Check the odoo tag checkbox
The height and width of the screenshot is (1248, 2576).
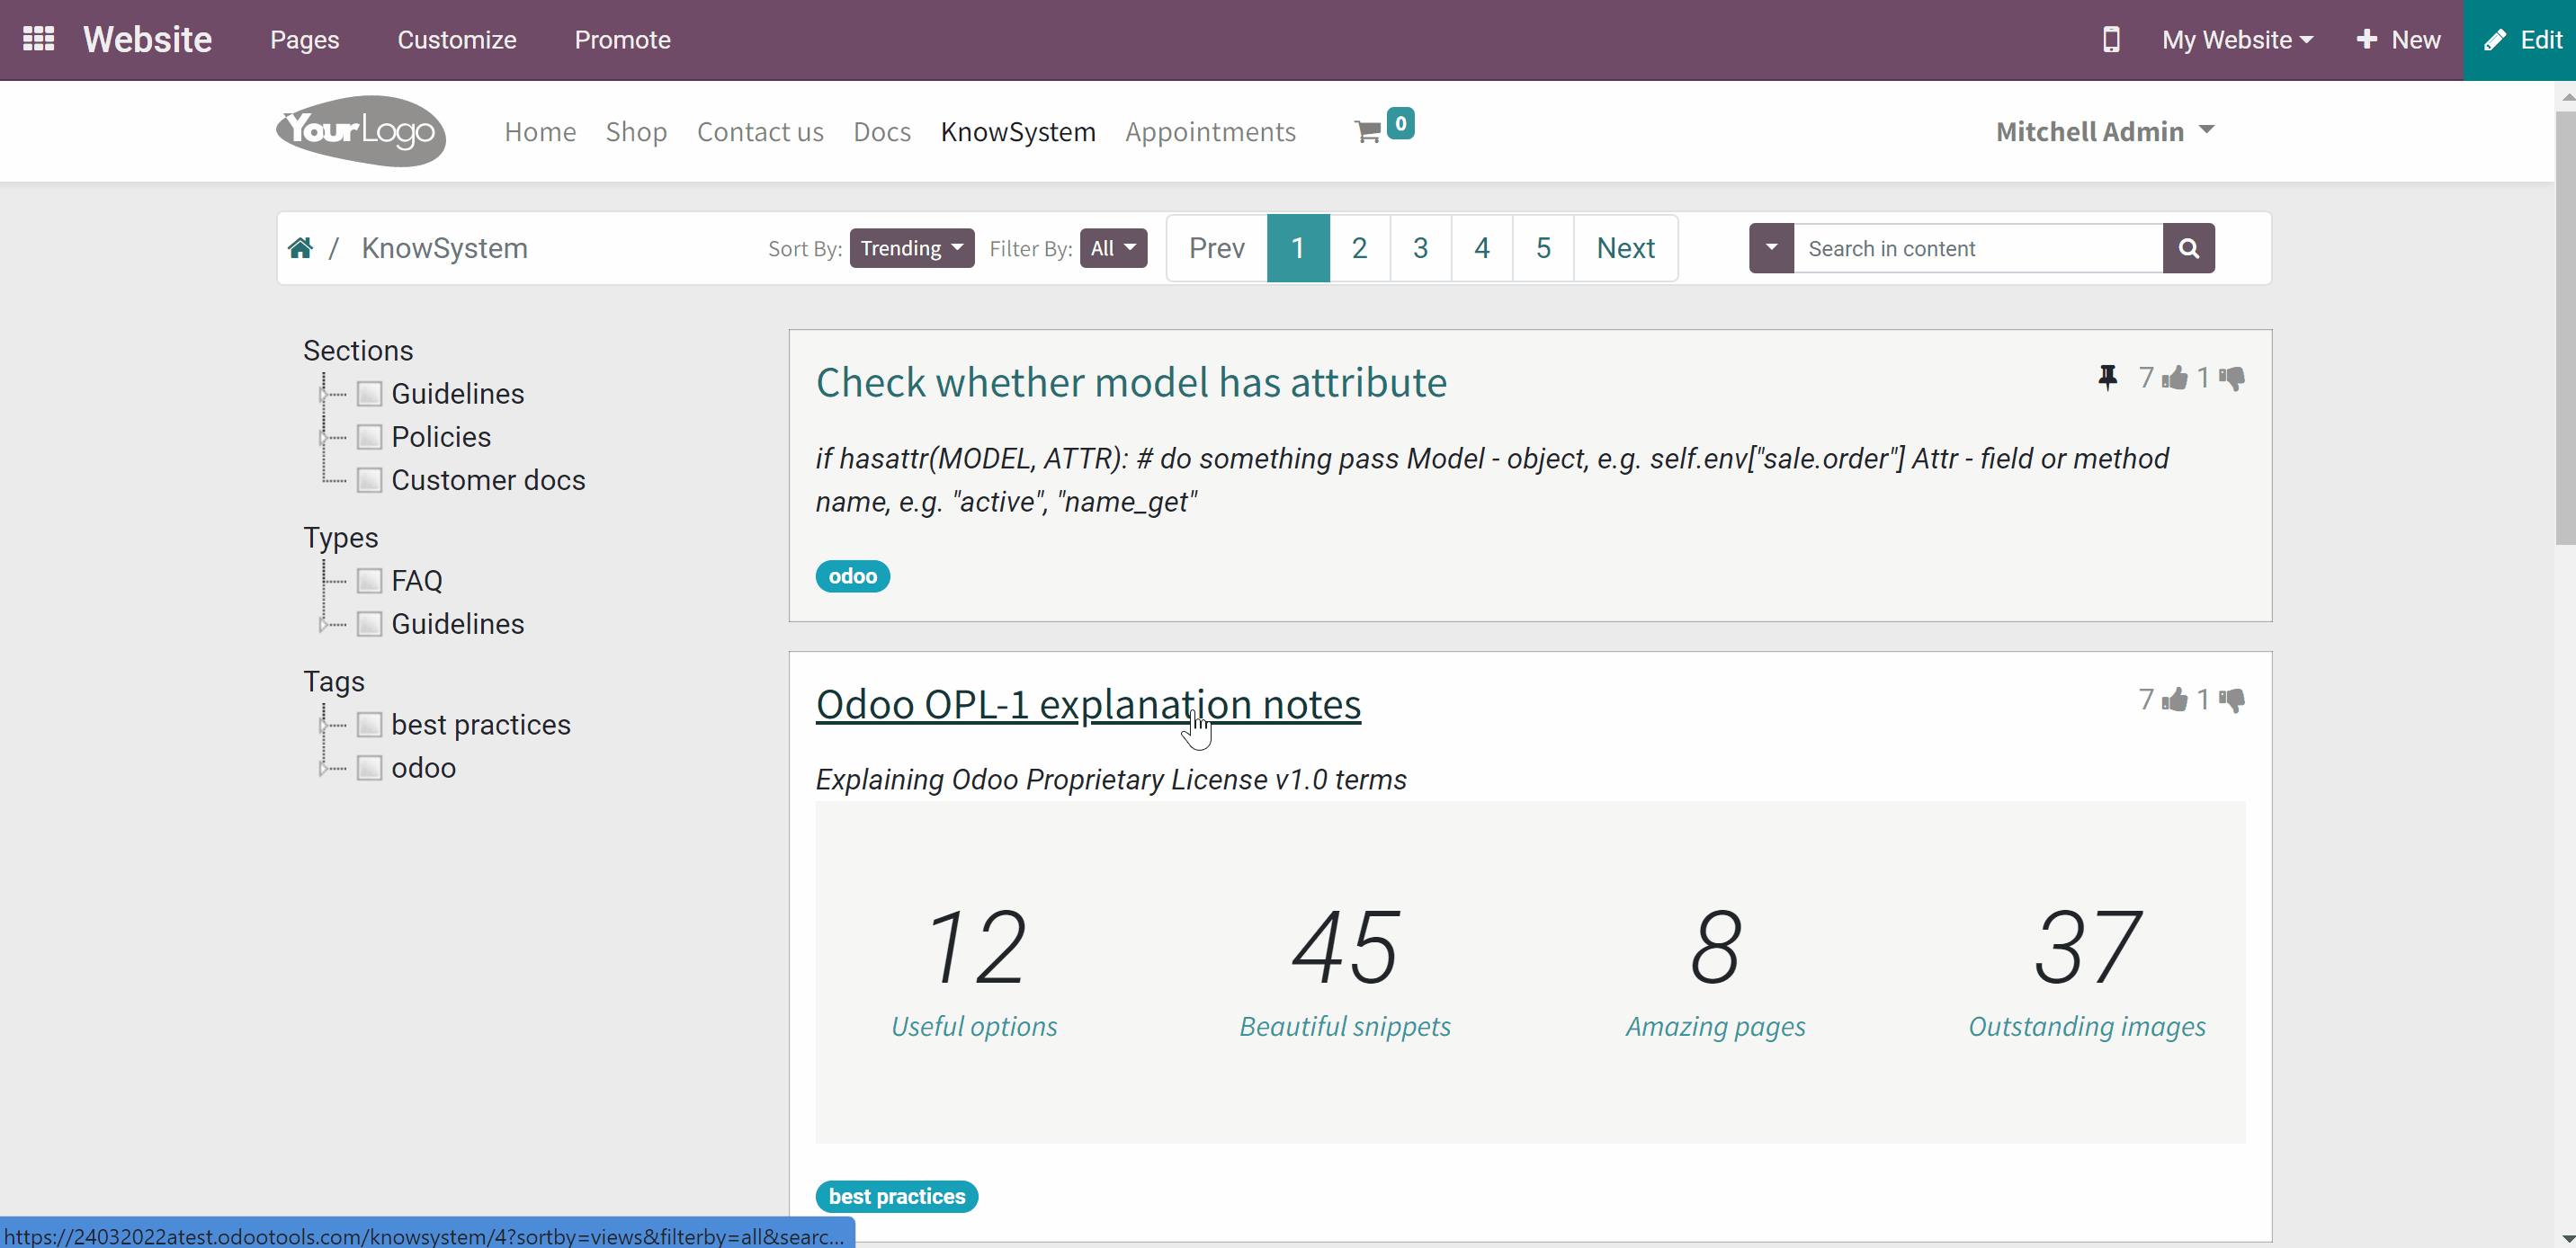pos(369,768)
